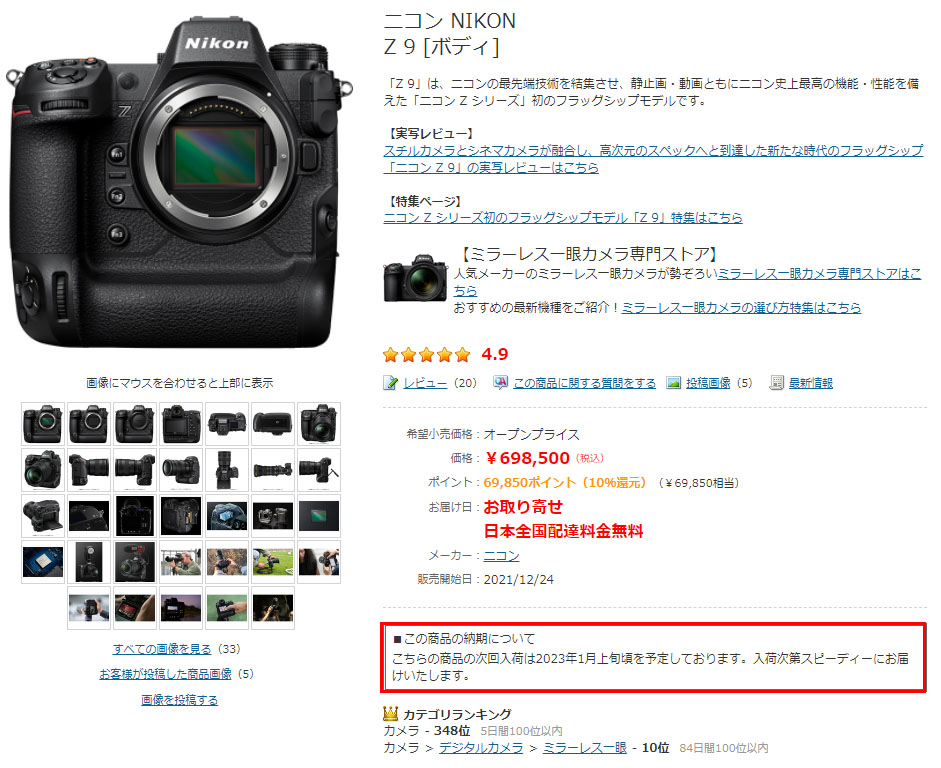Image resolution: width=941 pixels, height=768 pixels.
Task: Click the five-star rating icons
Action: coord(427,355)
